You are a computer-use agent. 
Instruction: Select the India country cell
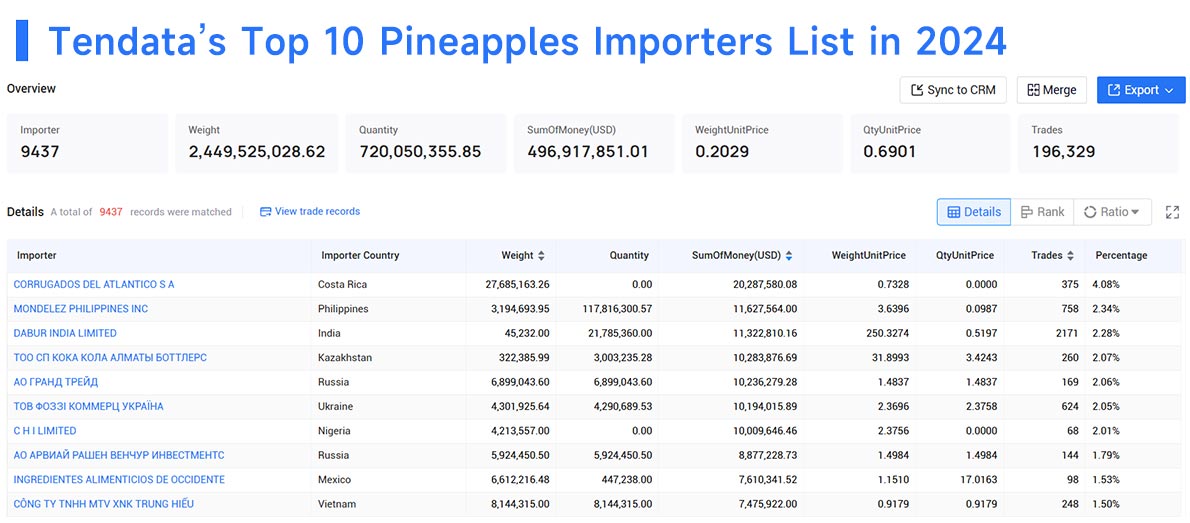[x=329, y=333]
